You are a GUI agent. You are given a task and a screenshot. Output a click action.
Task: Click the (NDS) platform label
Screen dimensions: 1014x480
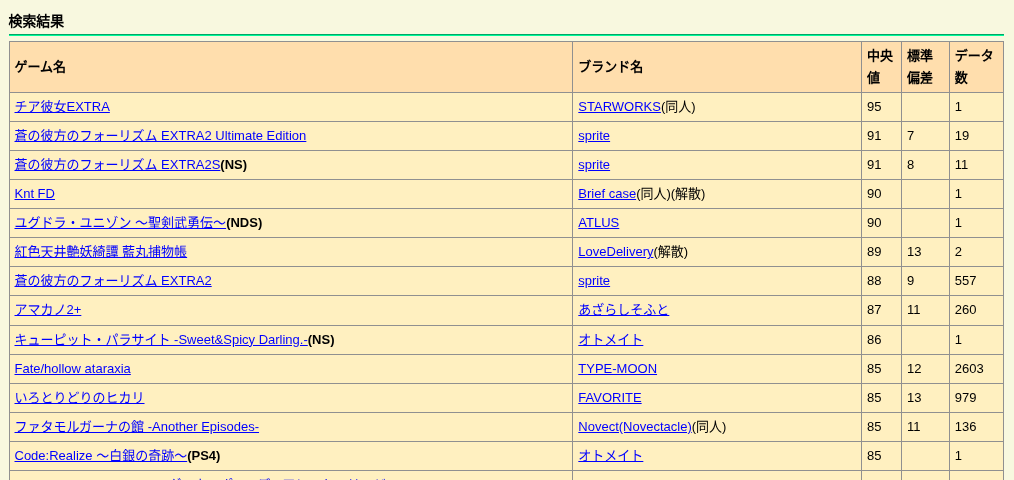pos(244,223)
